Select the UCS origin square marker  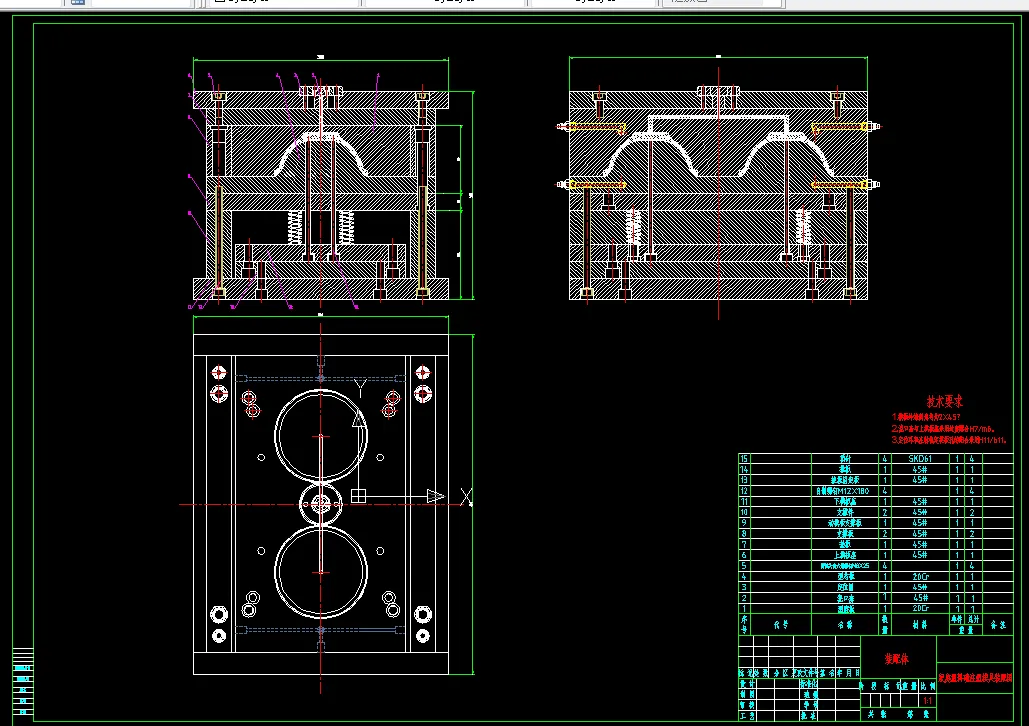[358, 496]
